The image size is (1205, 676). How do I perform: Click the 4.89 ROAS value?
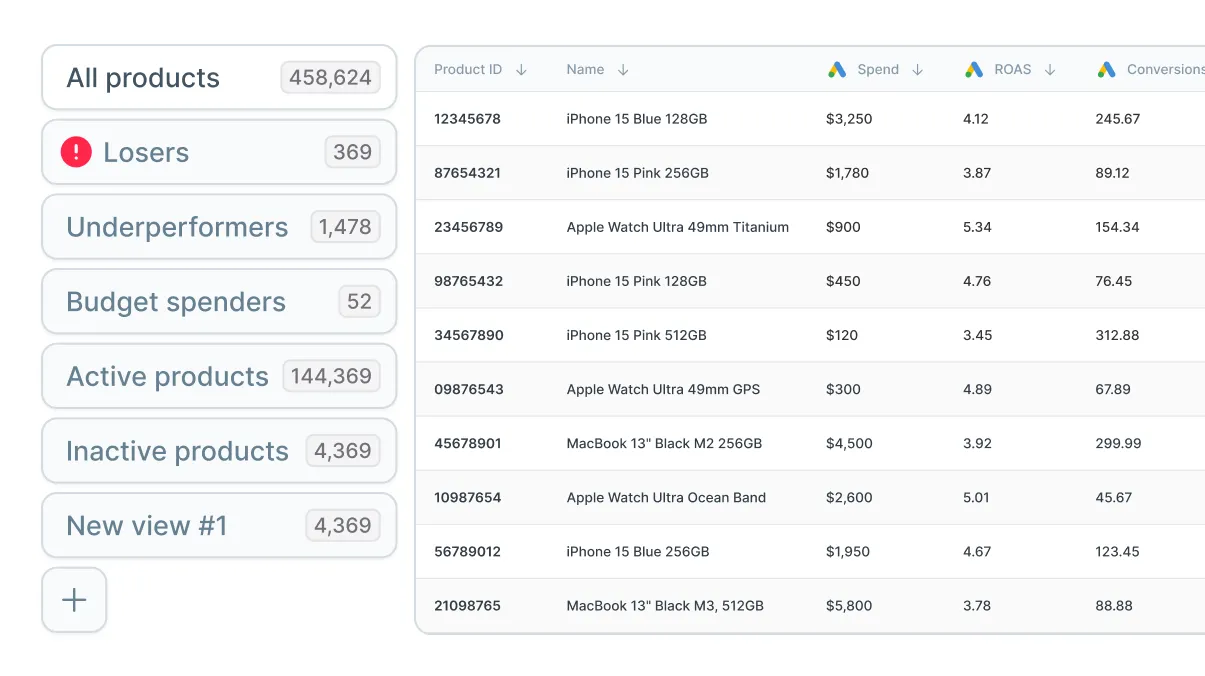coord(977,389)
